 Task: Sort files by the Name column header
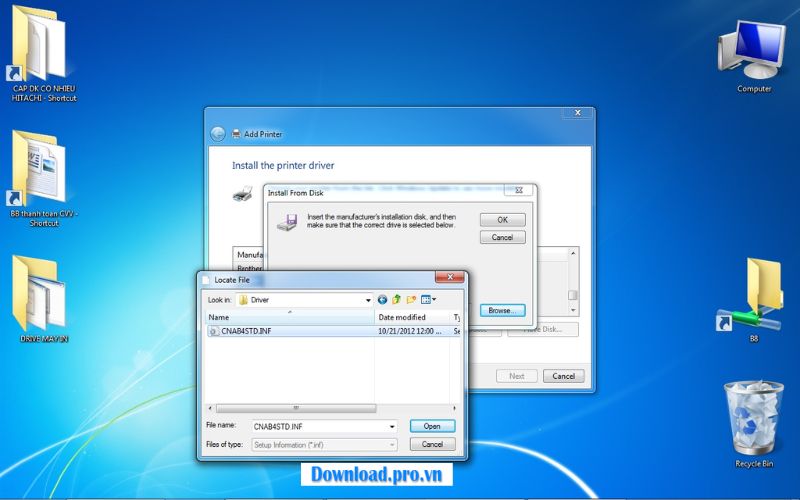coord(290,317)
